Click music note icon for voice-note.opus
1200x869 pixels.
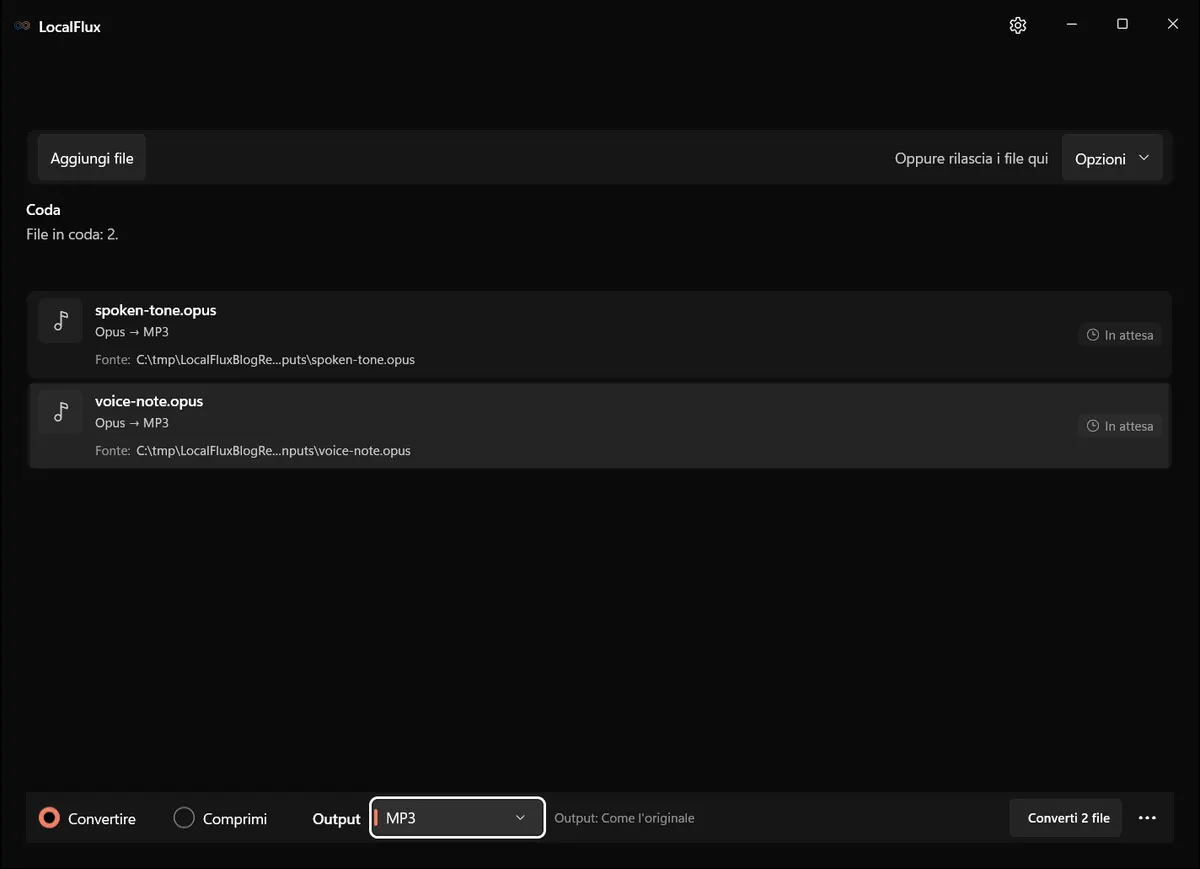point(61,411)
